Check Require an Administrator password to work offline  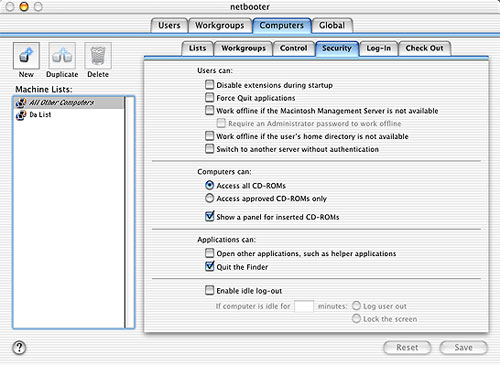pyautogui.click(x=221, y=123)
